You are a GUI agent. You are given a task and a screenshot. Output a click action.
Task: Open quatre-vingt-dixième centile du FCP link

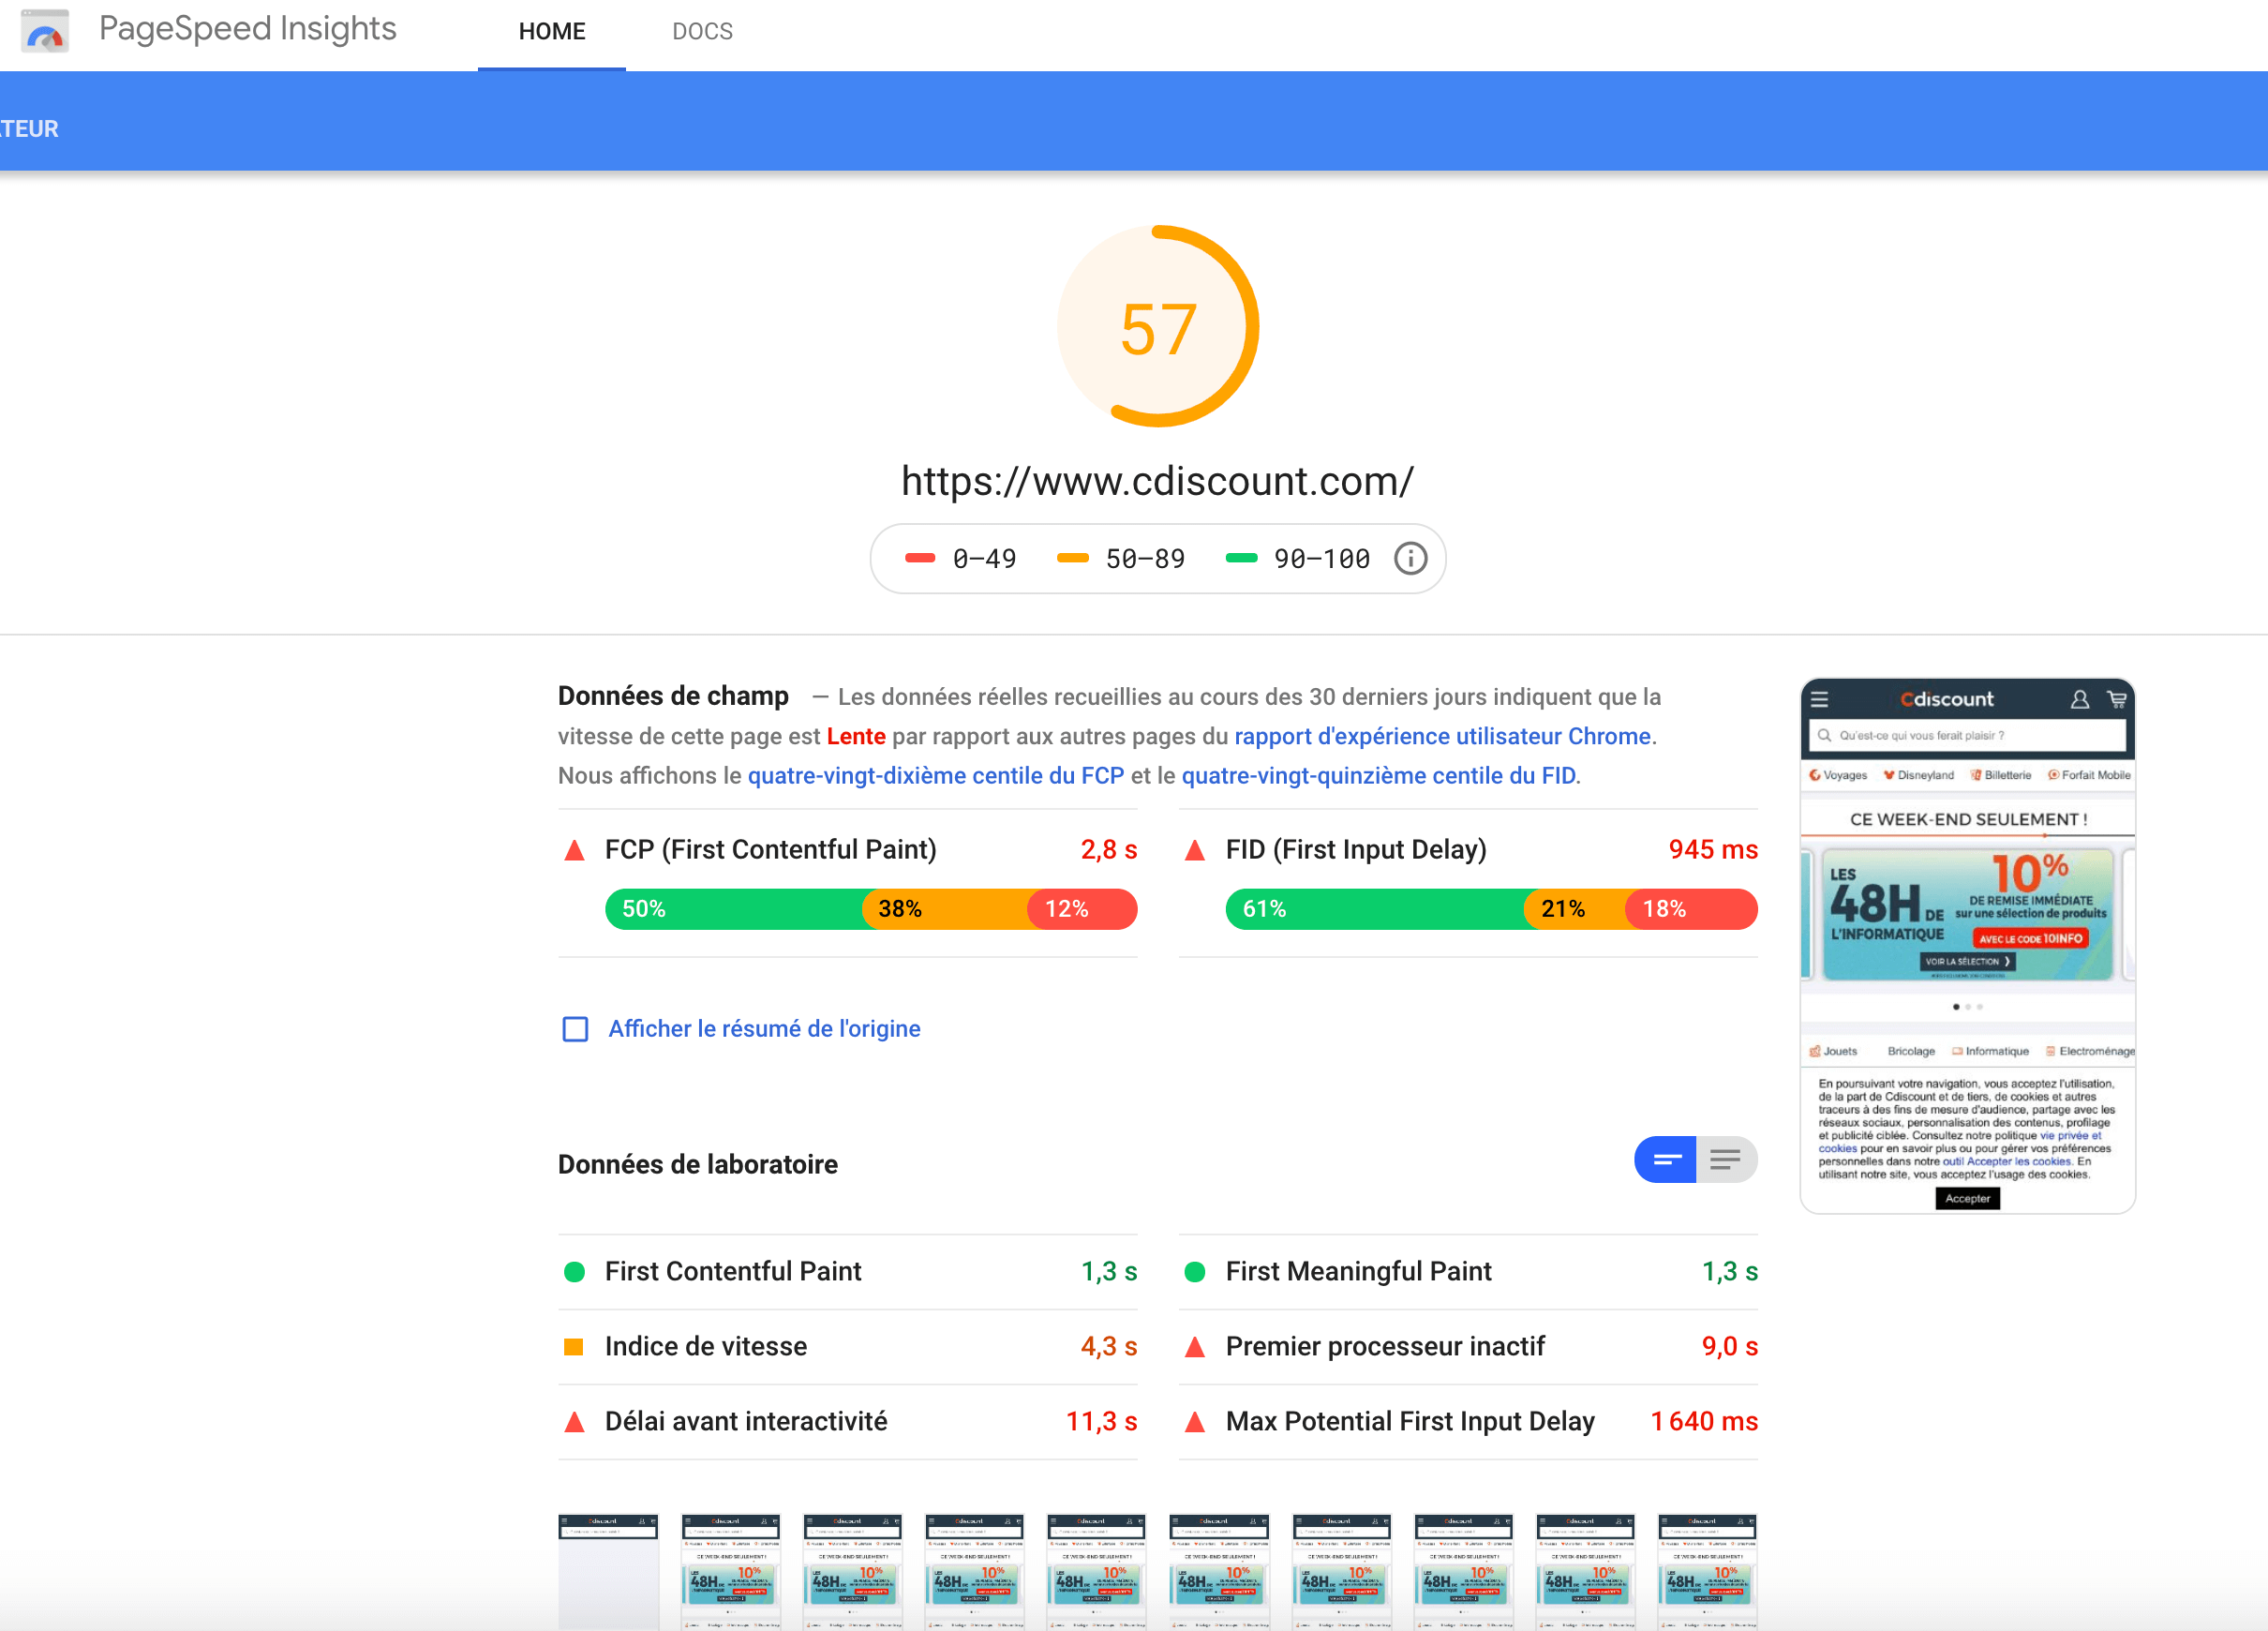tap(935, 776)
